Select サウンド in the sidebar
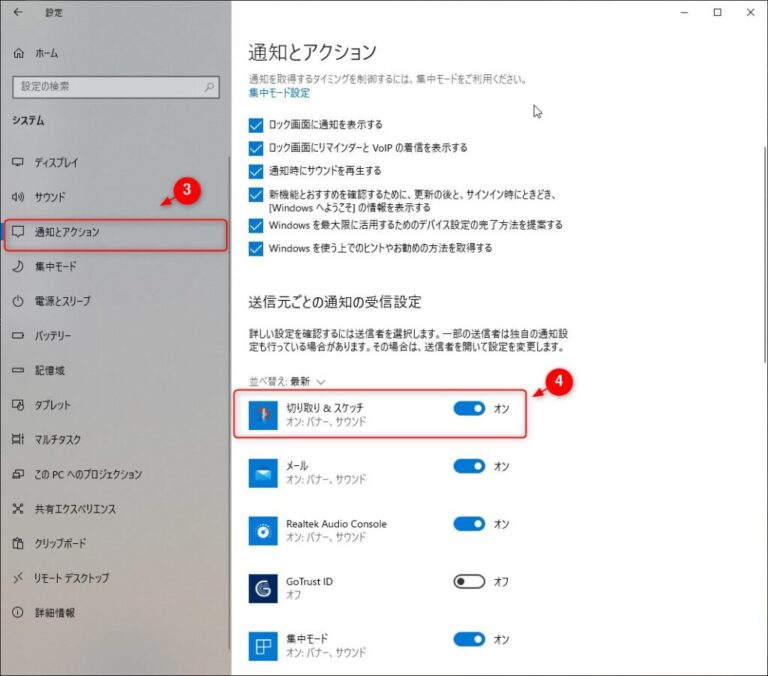768x676 pixels. [50, 197]
